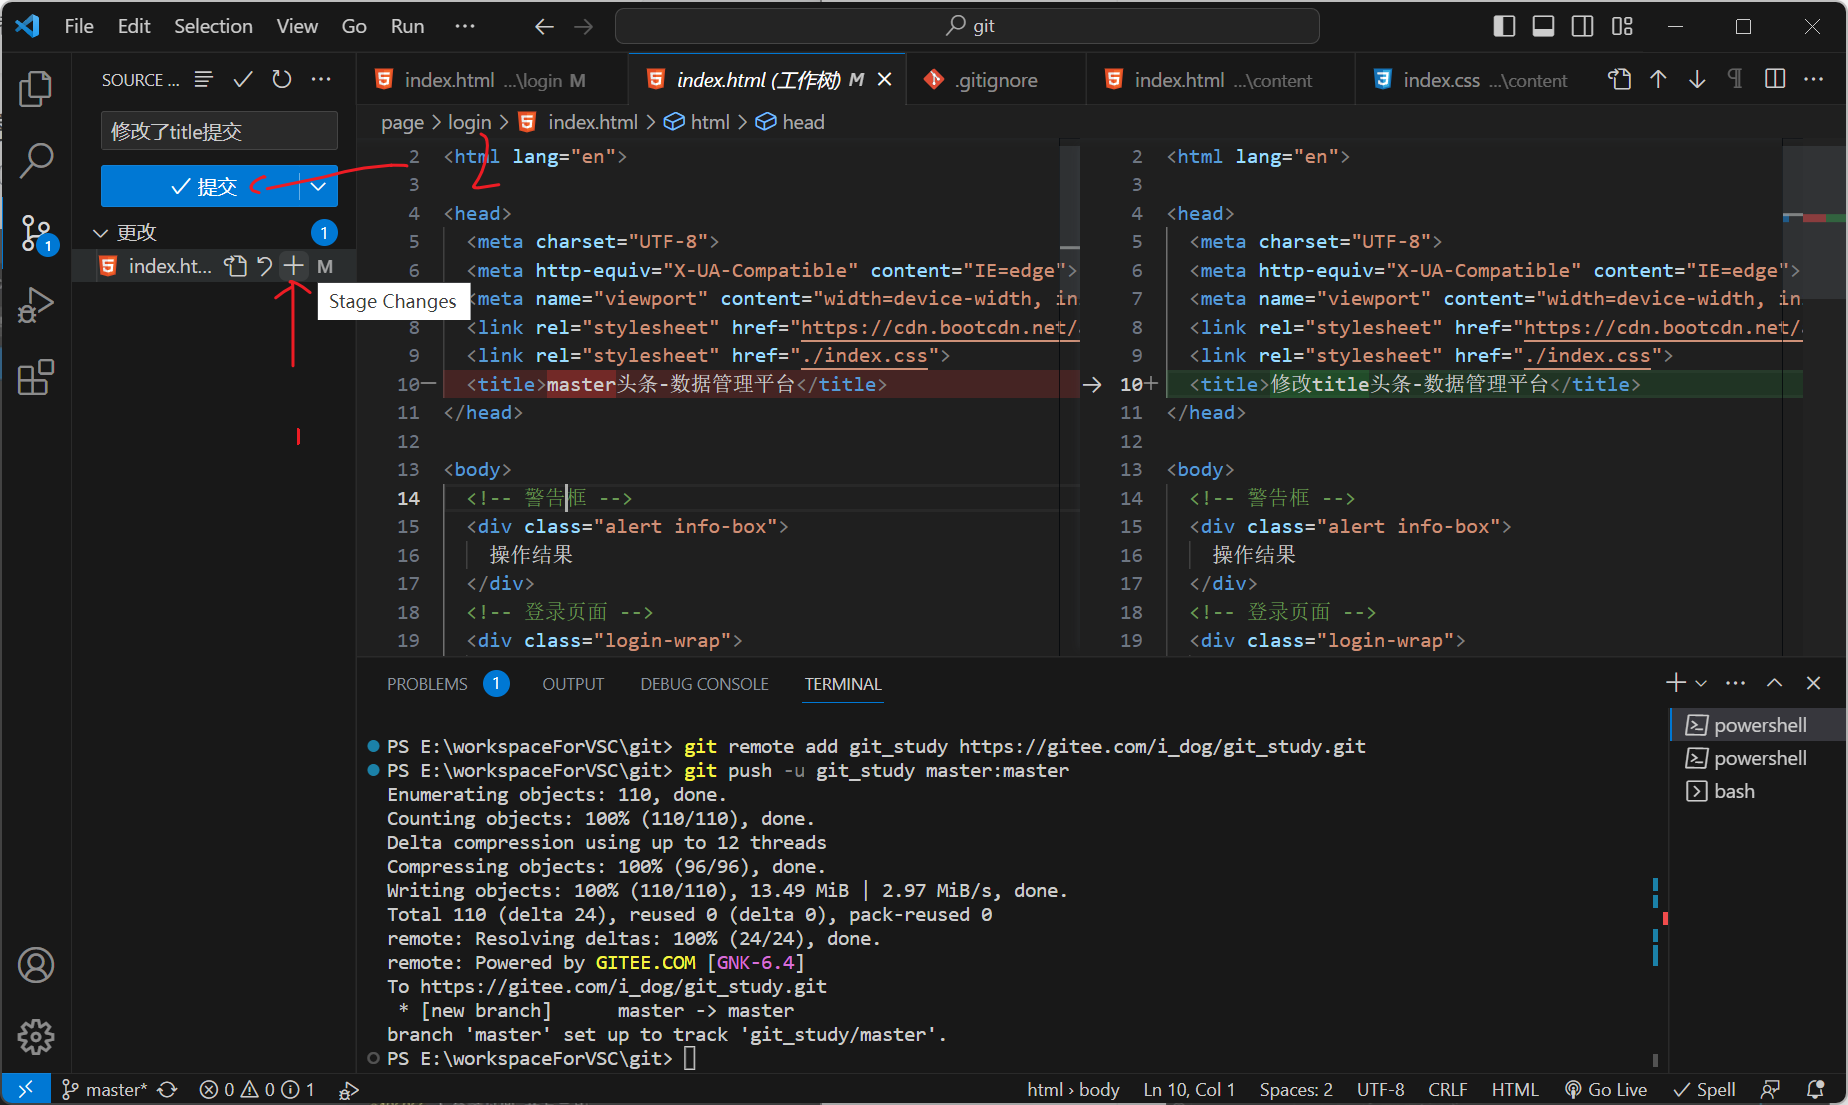Open the Edit menu
Viewport: 1848px width, 1105px height.
coord(134,26)
